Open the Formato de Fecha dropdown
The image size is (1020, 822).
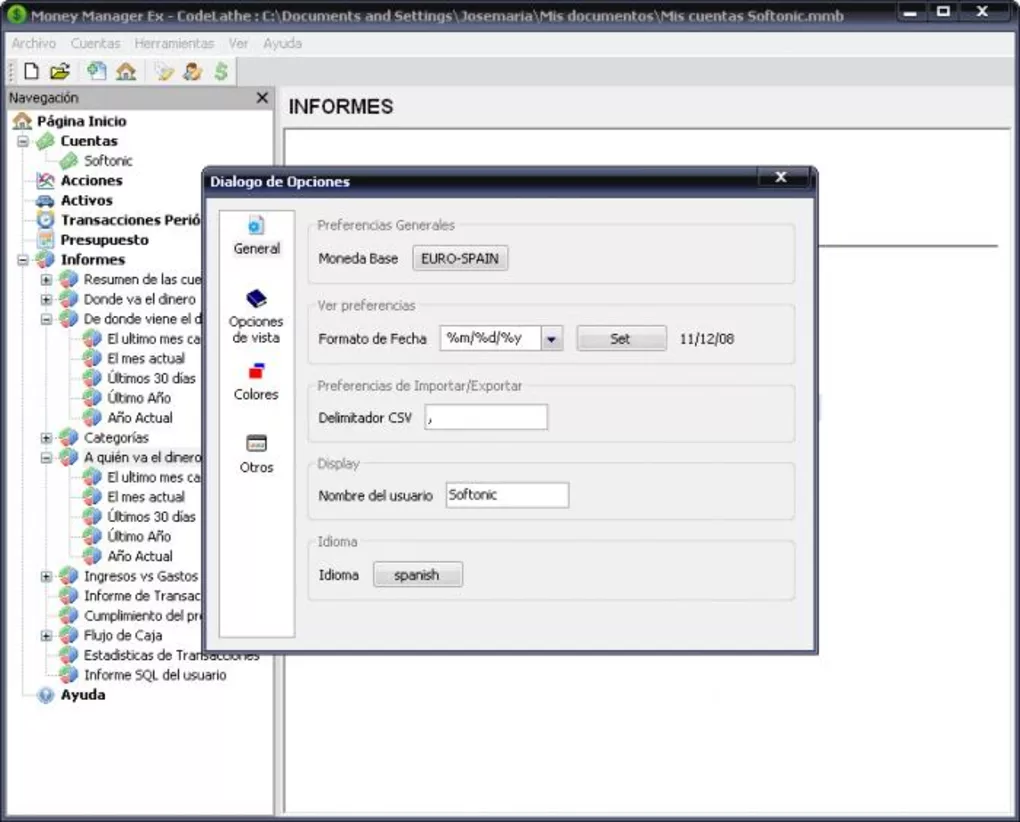pos(552,339)
